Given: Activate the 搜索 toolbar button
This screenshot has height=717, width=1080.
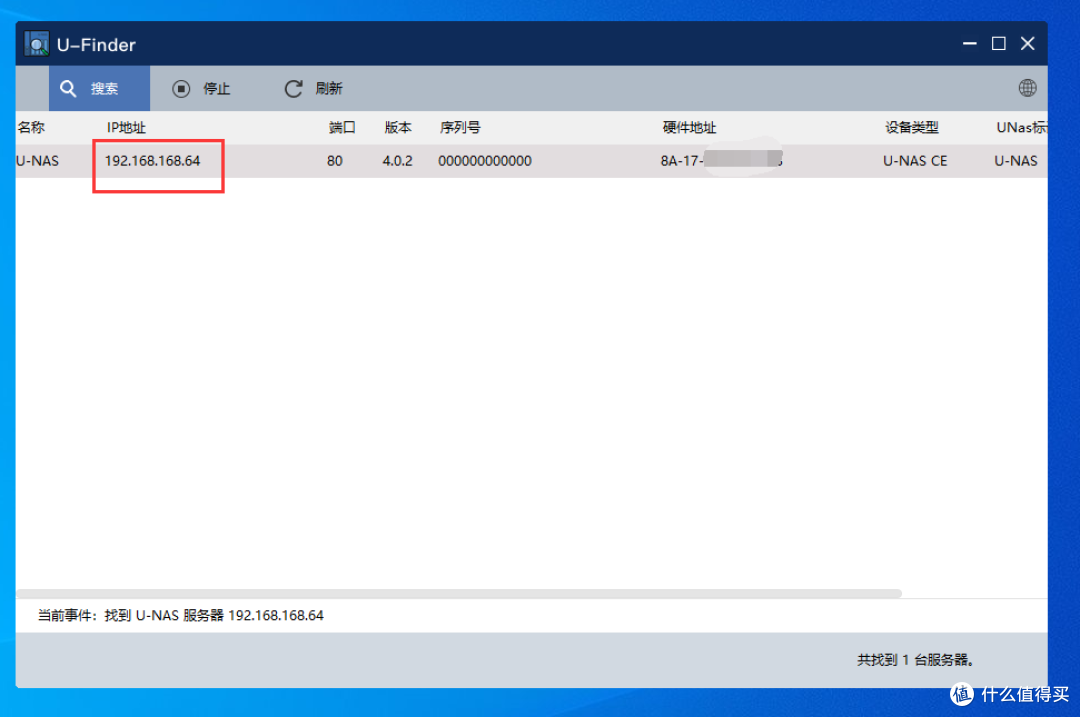Looking at the screenshot, I should point(98,88).
